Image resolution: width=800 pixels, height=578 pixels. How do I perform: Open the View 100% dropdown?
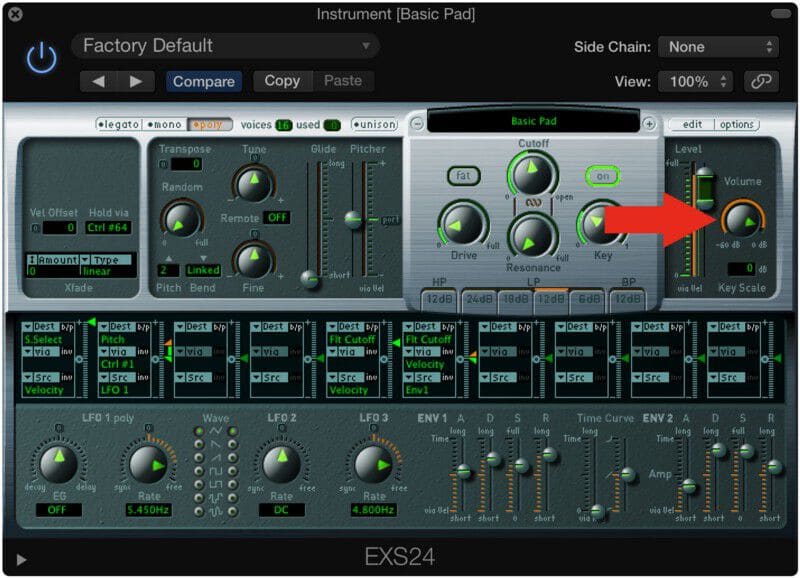pos(695,81)
